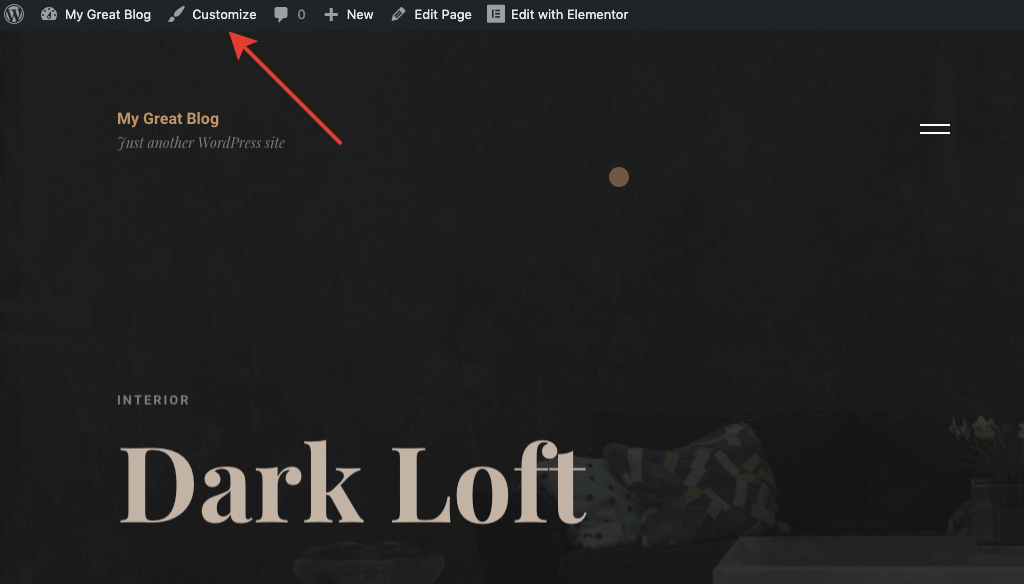The height and width of the screenshot is (584, 1024).
Task: Open the WordPress logo menu
Action: pos(14,14)
